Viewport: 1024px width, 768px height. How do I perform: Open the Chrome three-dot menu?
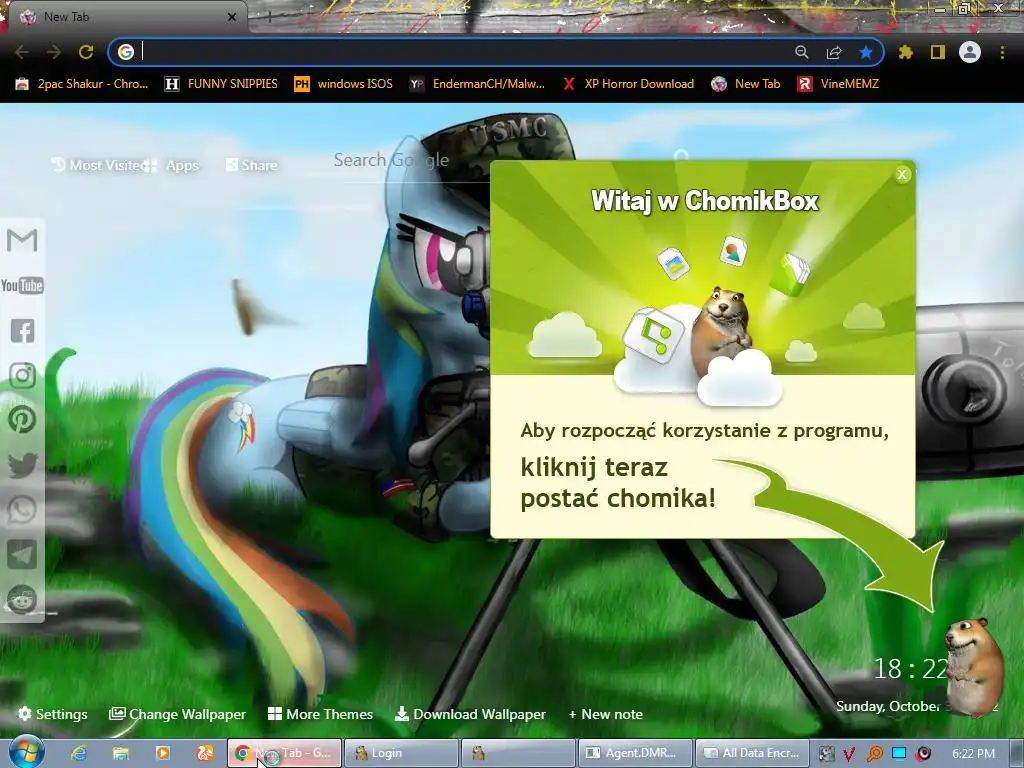[1002, 52]
